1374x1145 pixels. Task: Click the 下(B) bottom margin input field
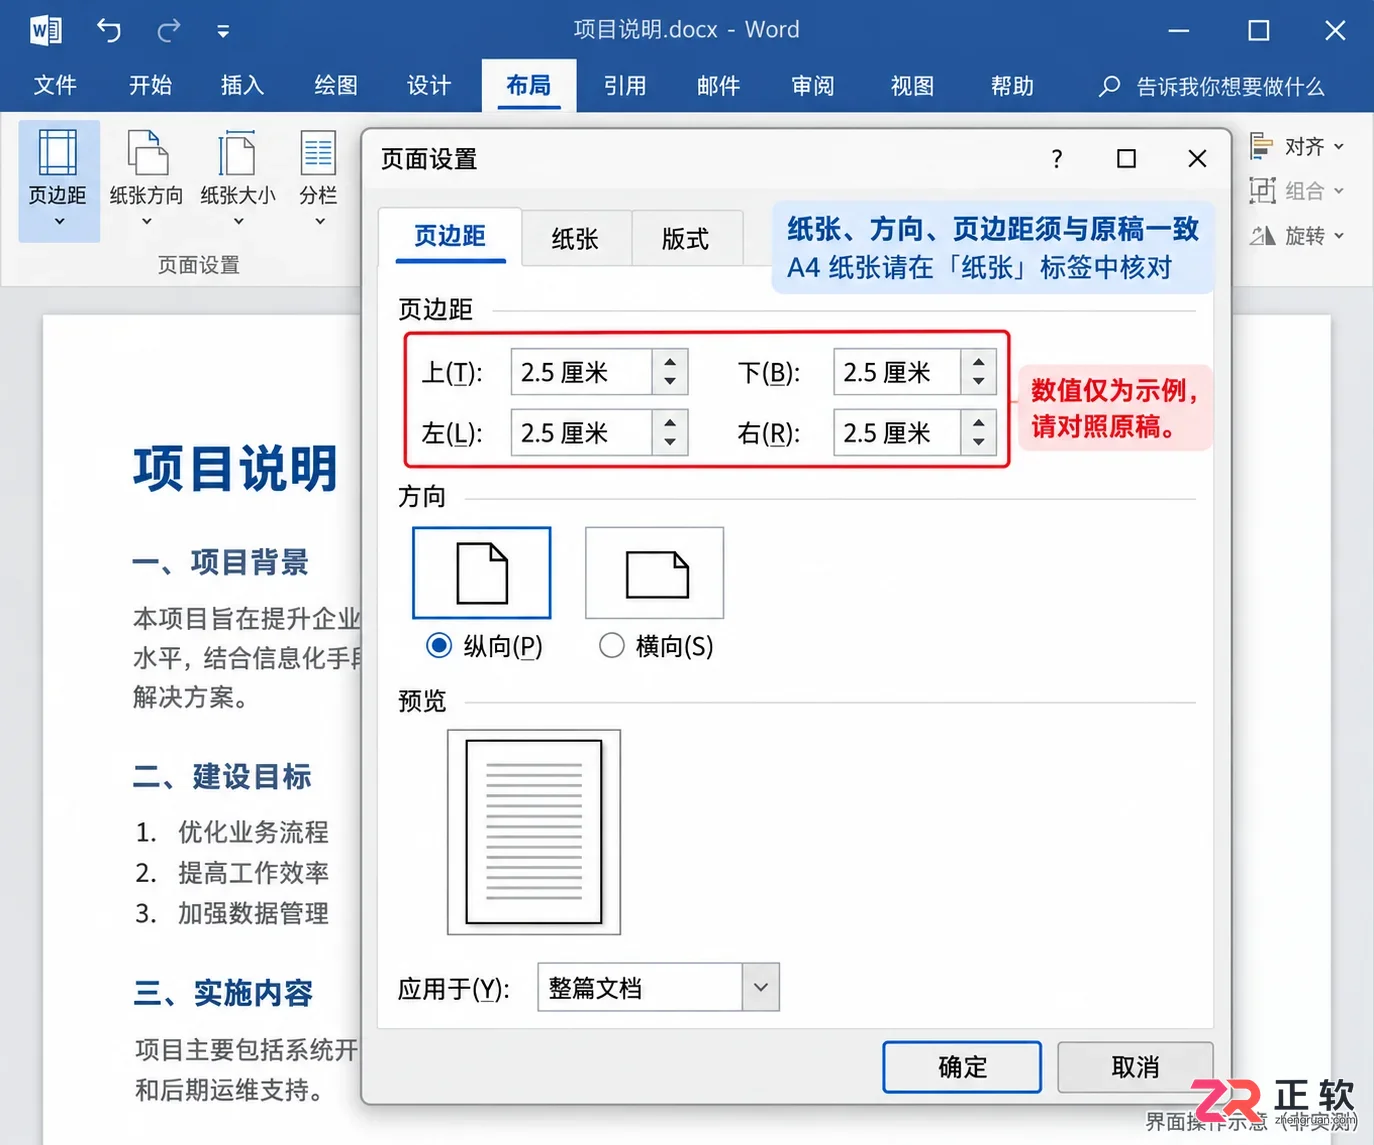(897, 373)
